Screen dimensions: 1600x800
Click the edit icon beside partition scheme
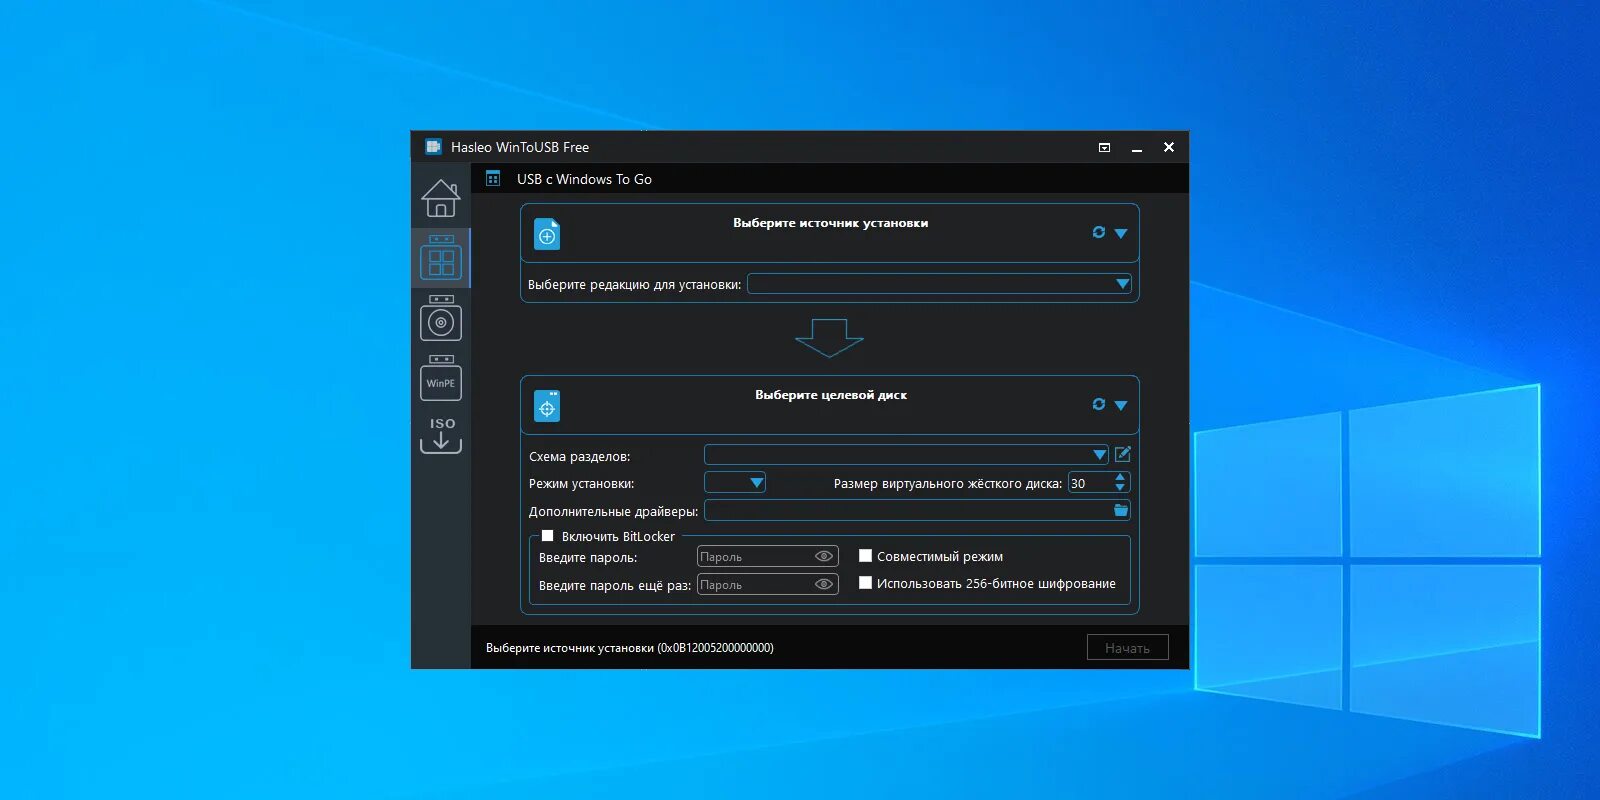pyautogui.click(x=1123, y=454)
